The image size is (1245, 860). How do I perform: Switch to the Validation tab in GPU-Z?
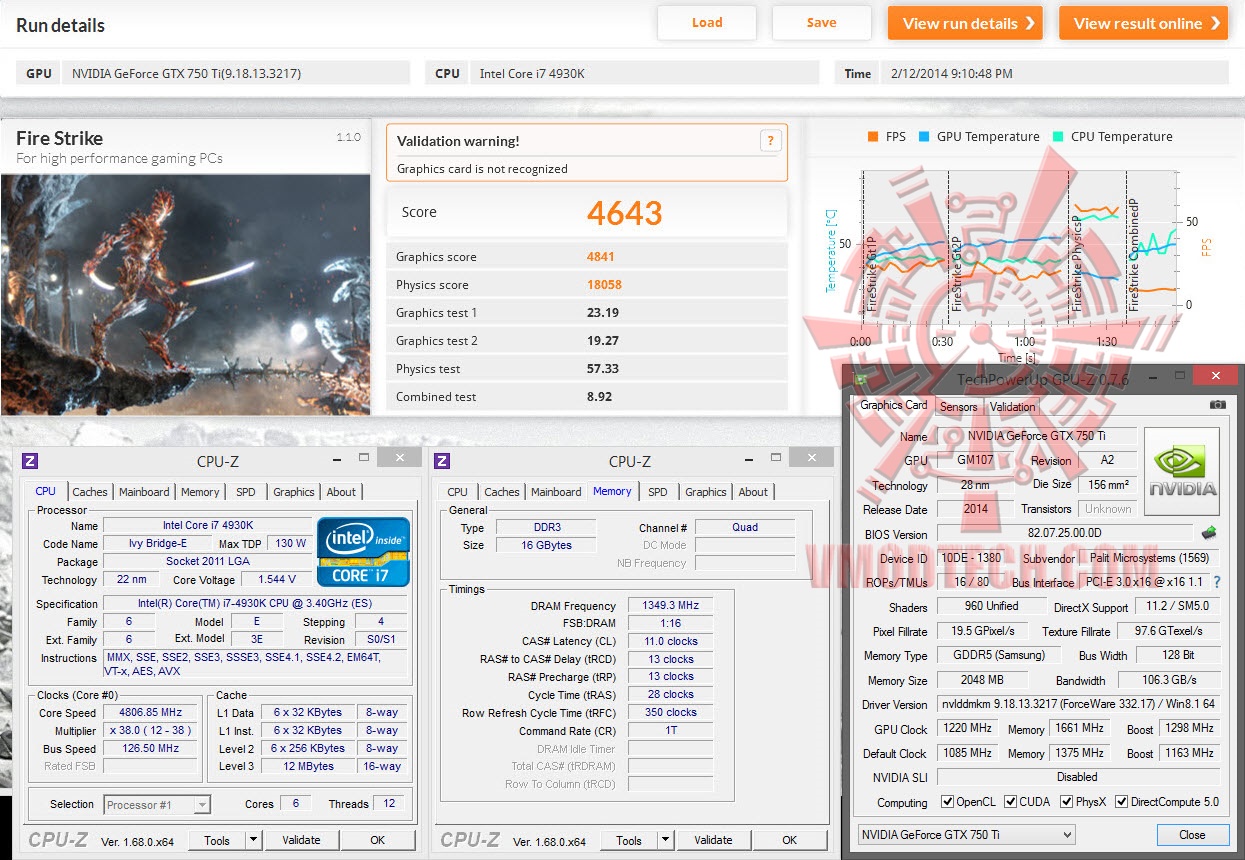[x=1012, y=407]
